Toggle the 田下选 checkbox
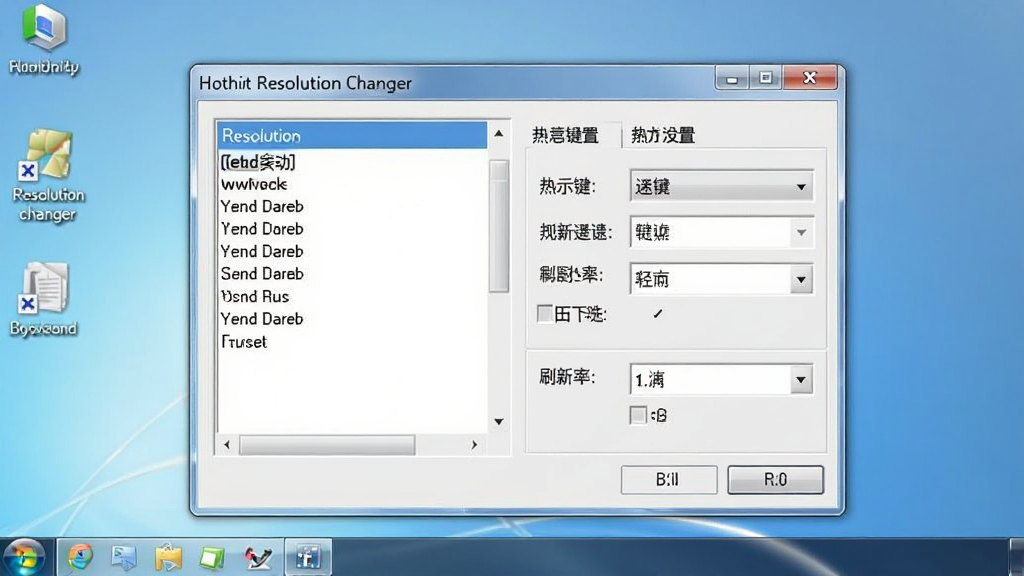Screen dimensions: 1024x576 click(x=545, y=314)
